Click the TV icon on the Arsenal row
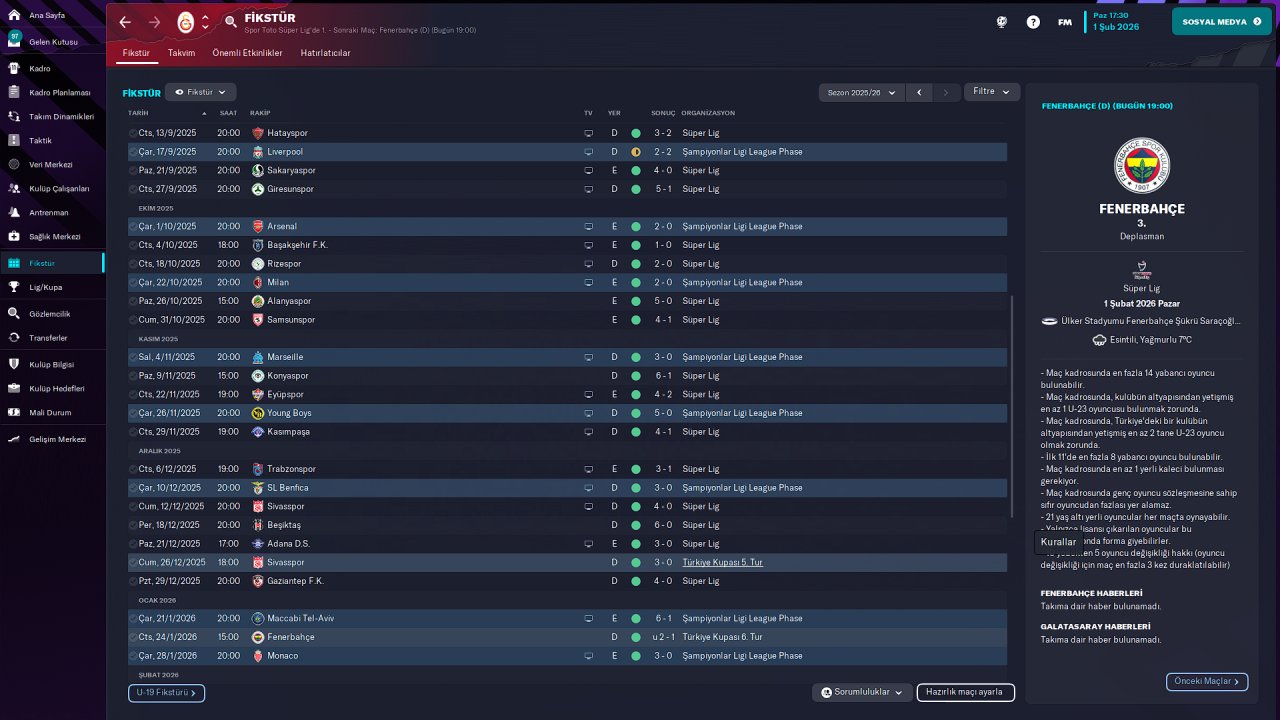1280x720 pixels. (588, 227)
